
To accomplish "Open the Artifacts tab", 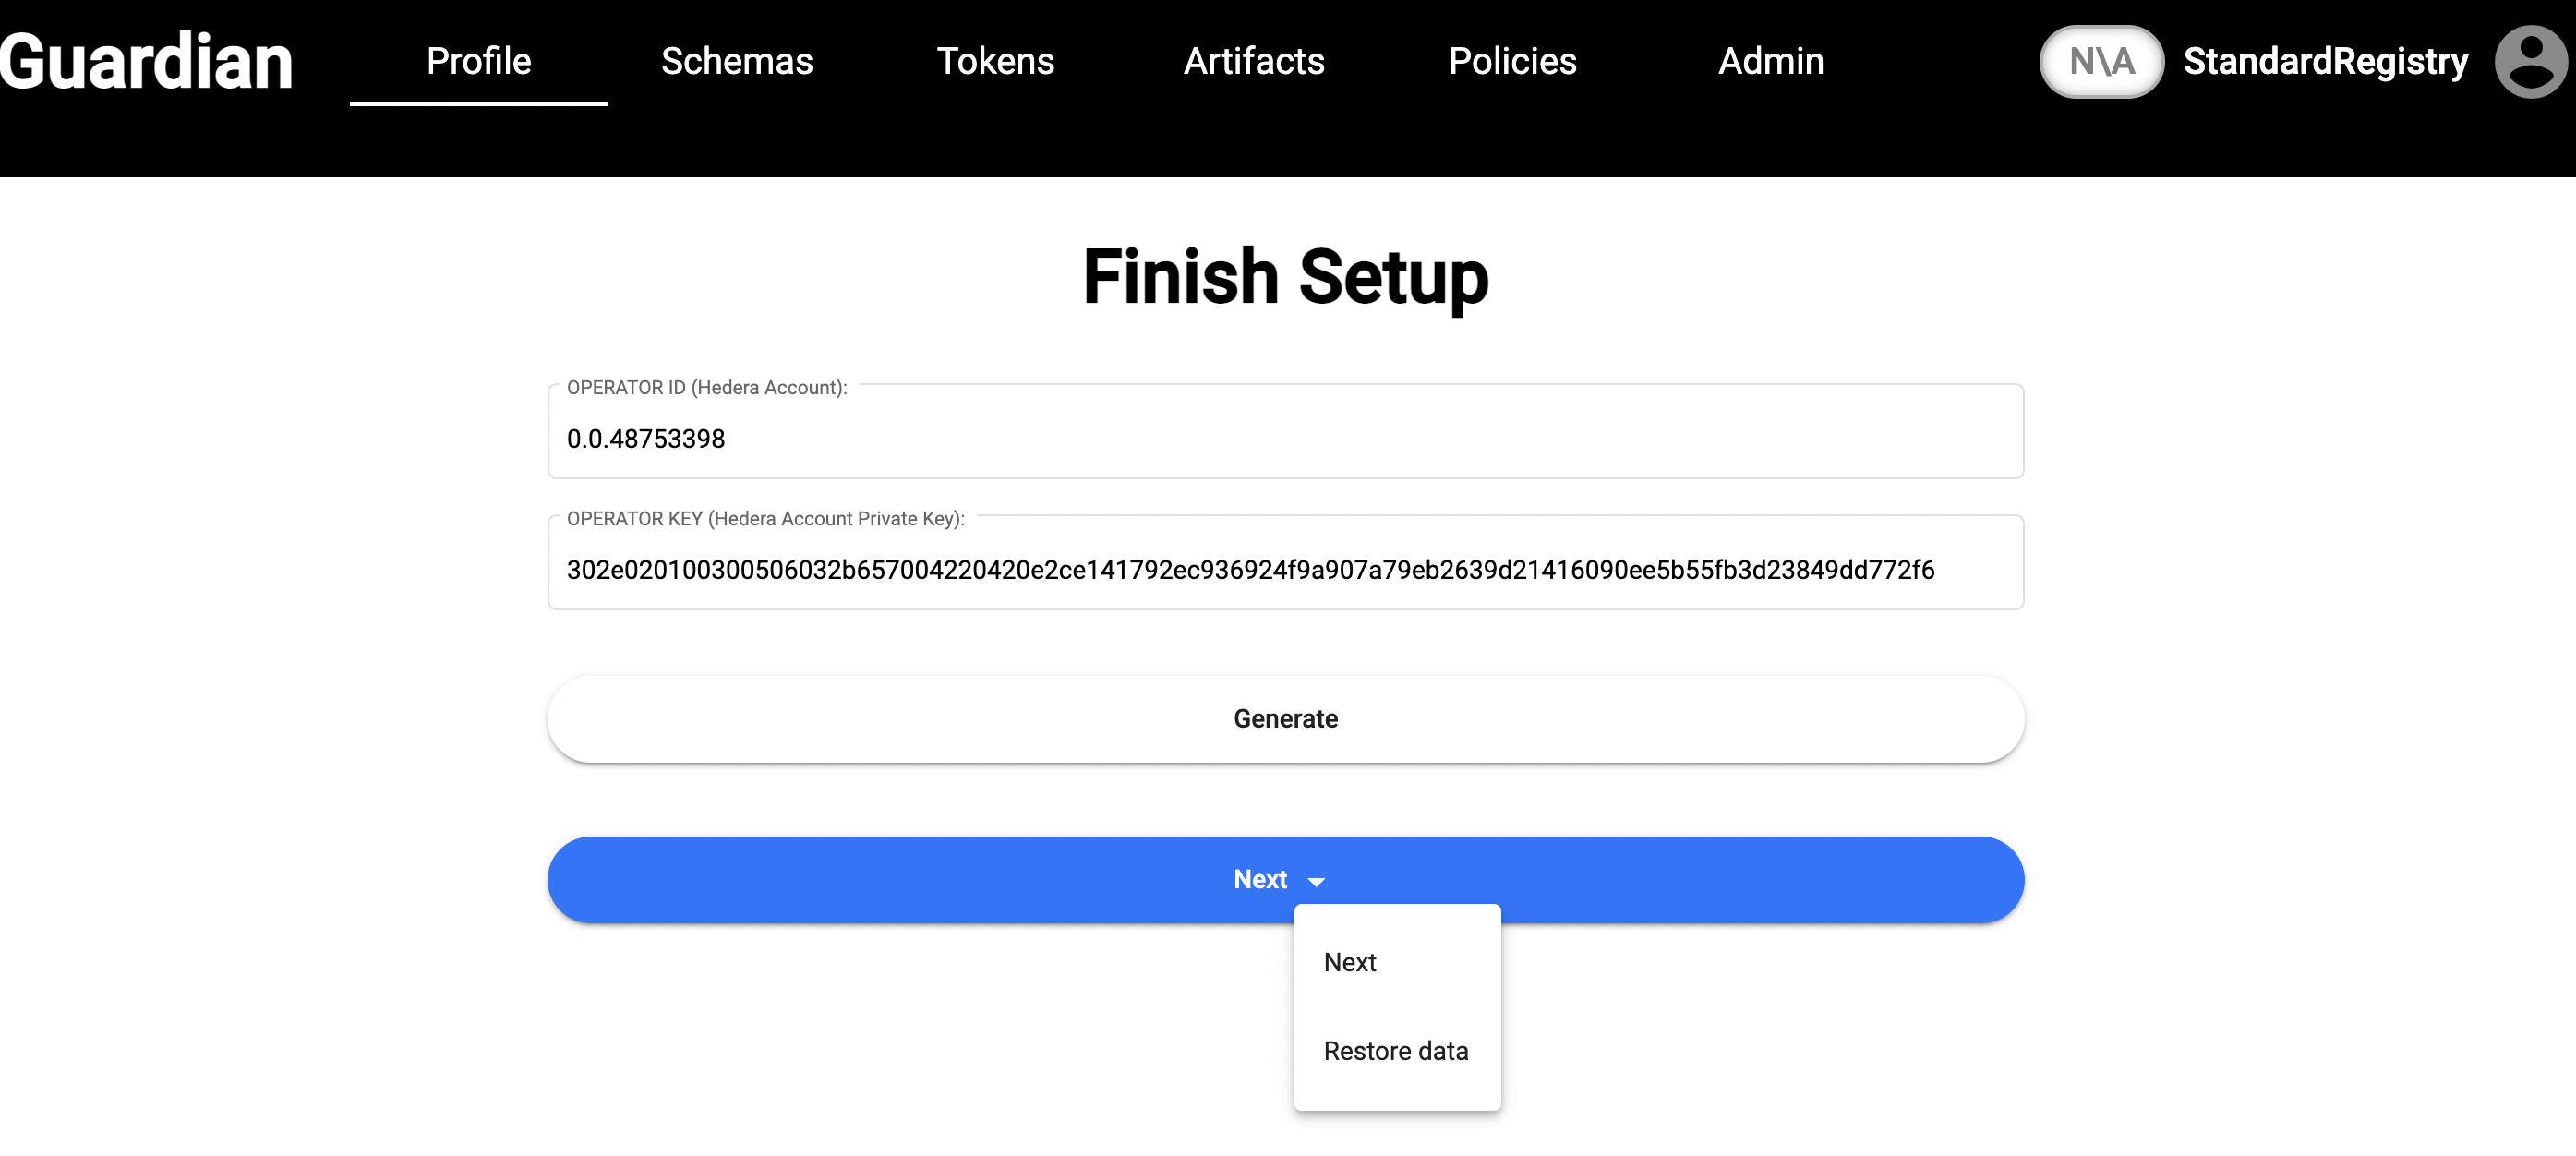I will pyautogui.click(x=1253, y=62).
